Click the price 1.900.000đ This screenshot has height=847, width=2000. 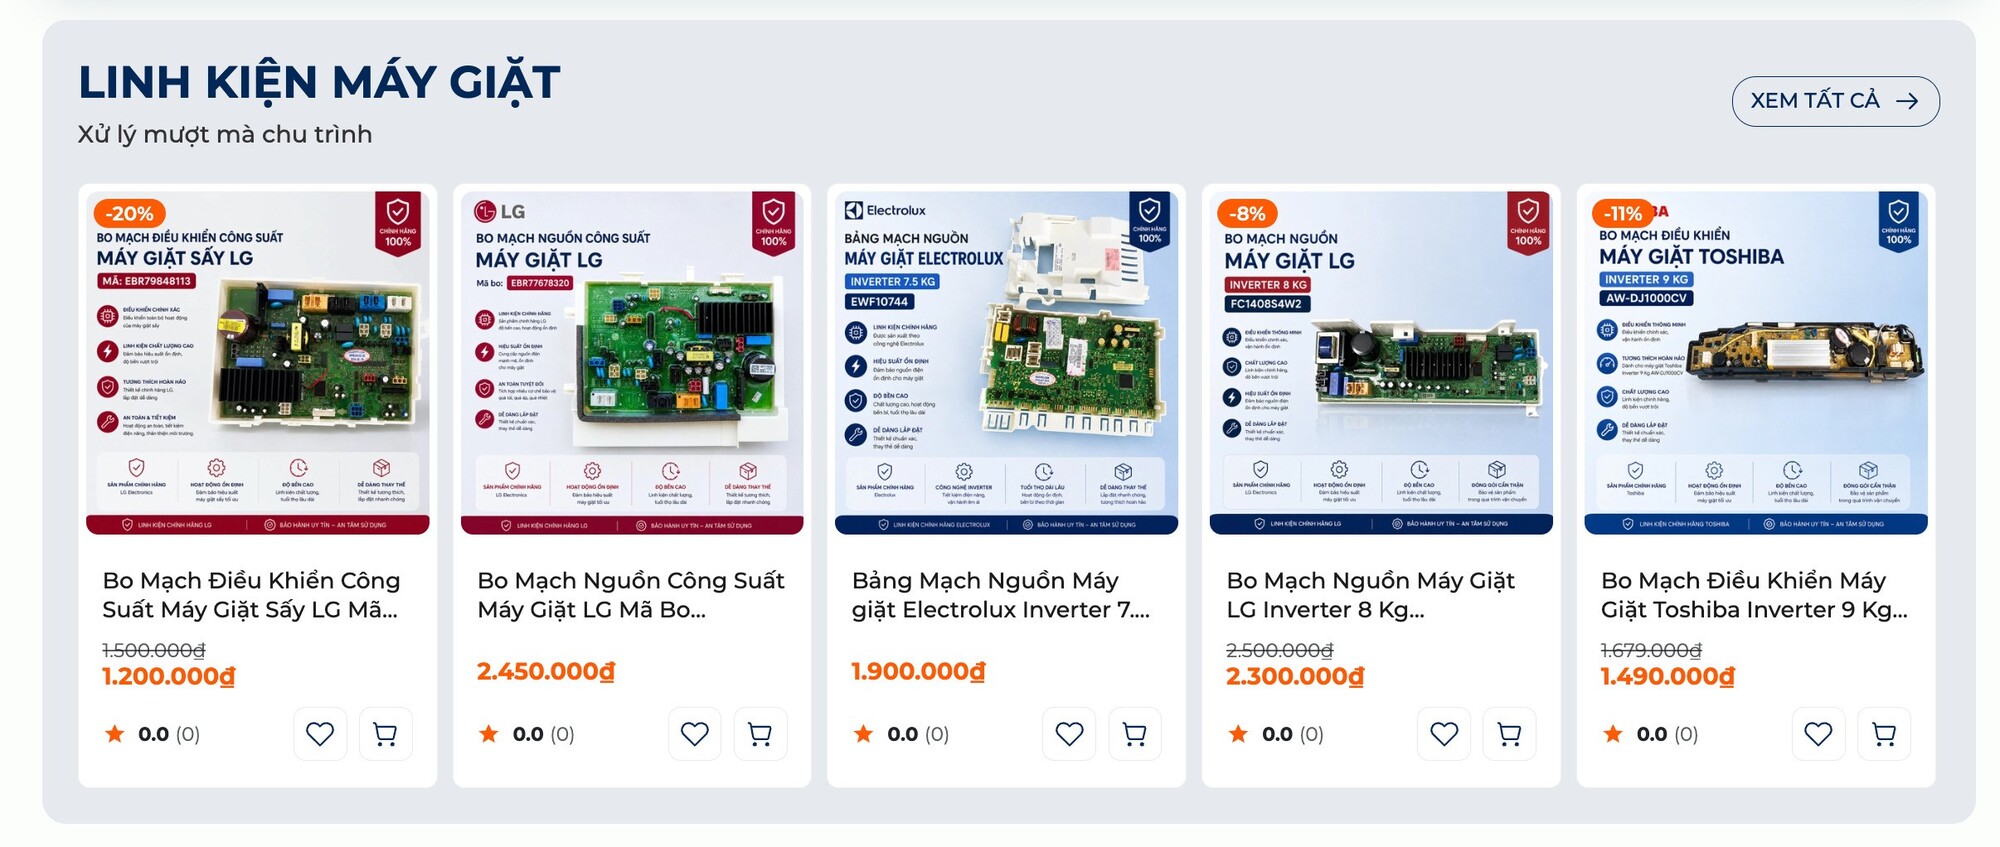(918, 672)
